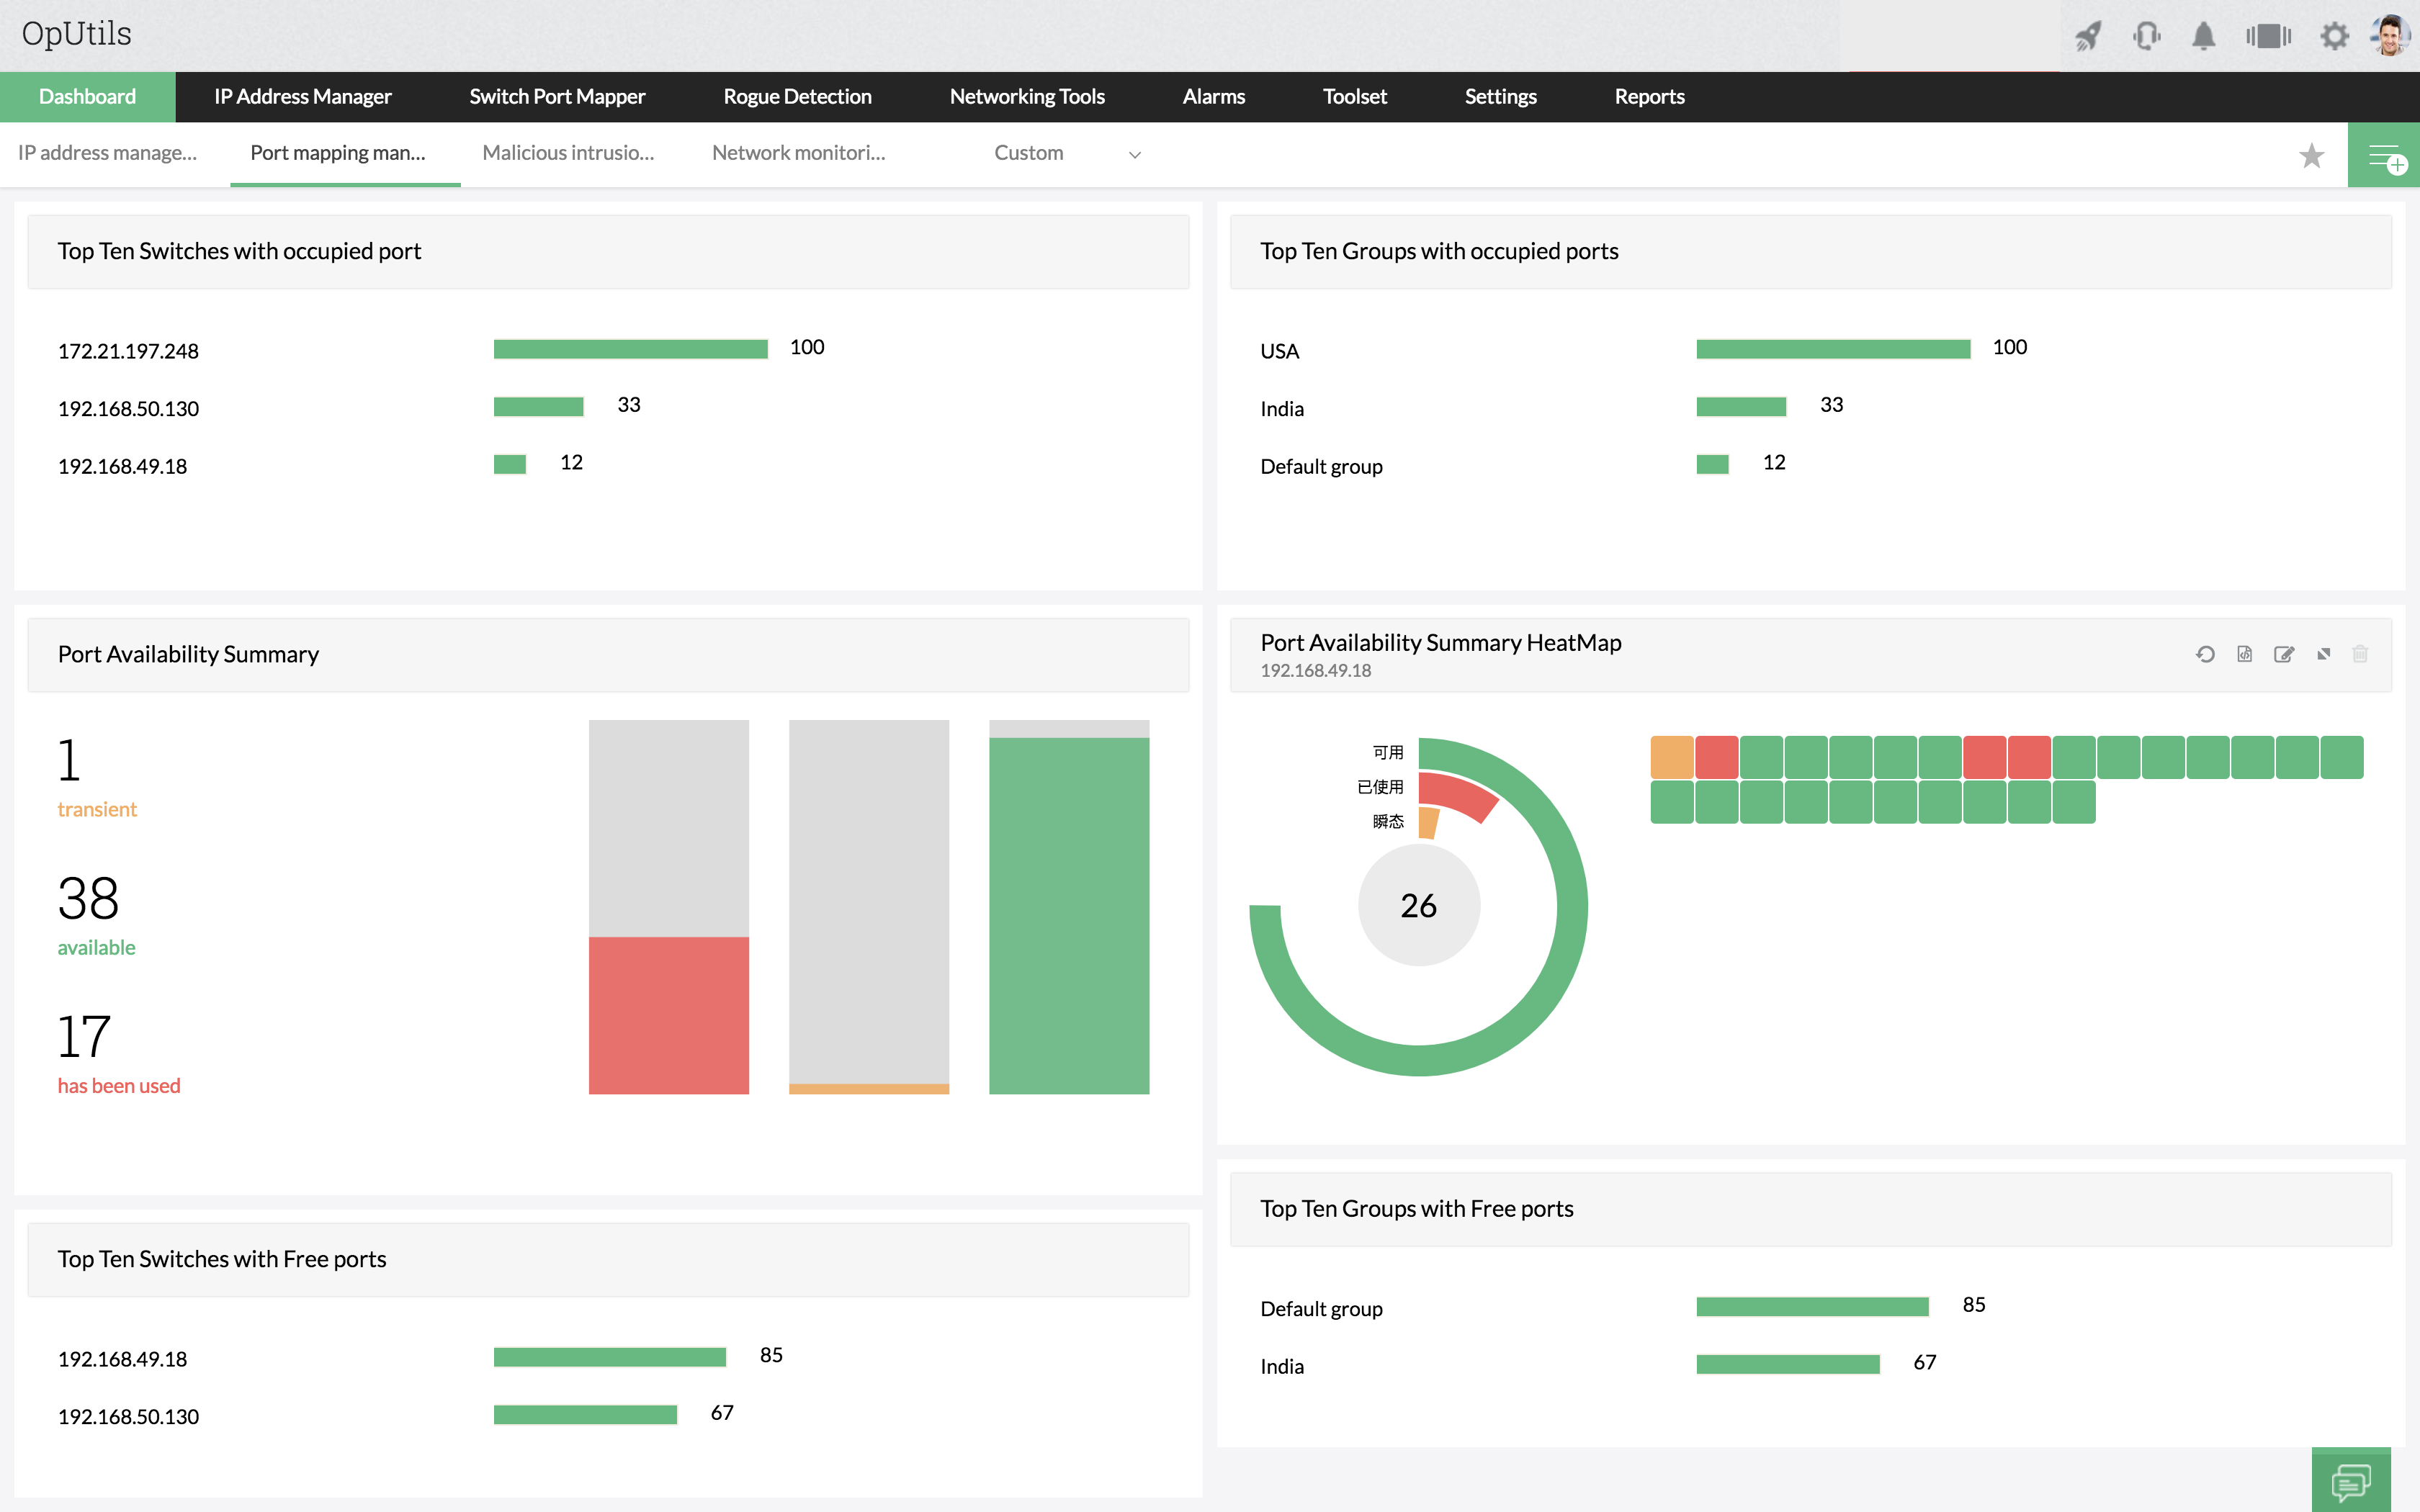Click the rocket quick-launch icon
Image resolution: width=2420 pixels, height=1512 pixels.
2088,37
